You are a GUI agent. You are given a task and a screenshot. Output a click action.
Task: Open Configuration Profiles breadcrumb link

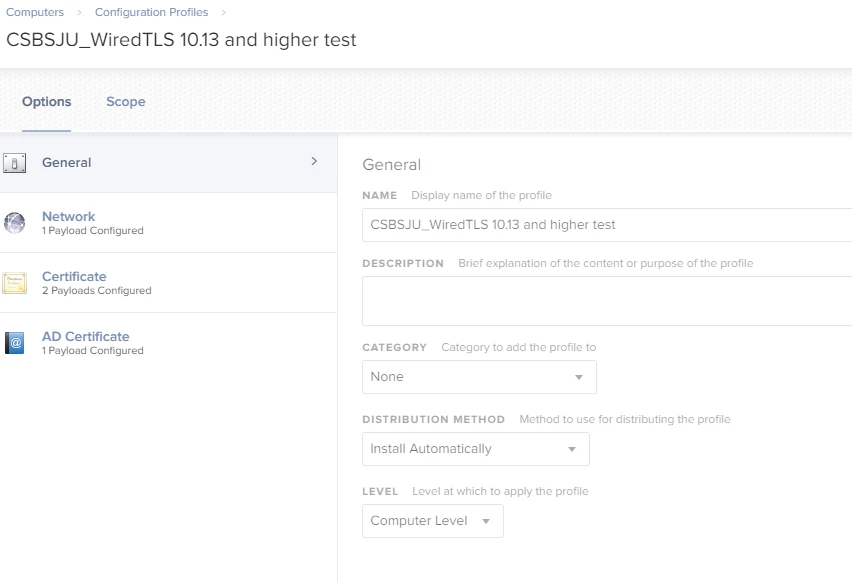[x=152, y=12]
